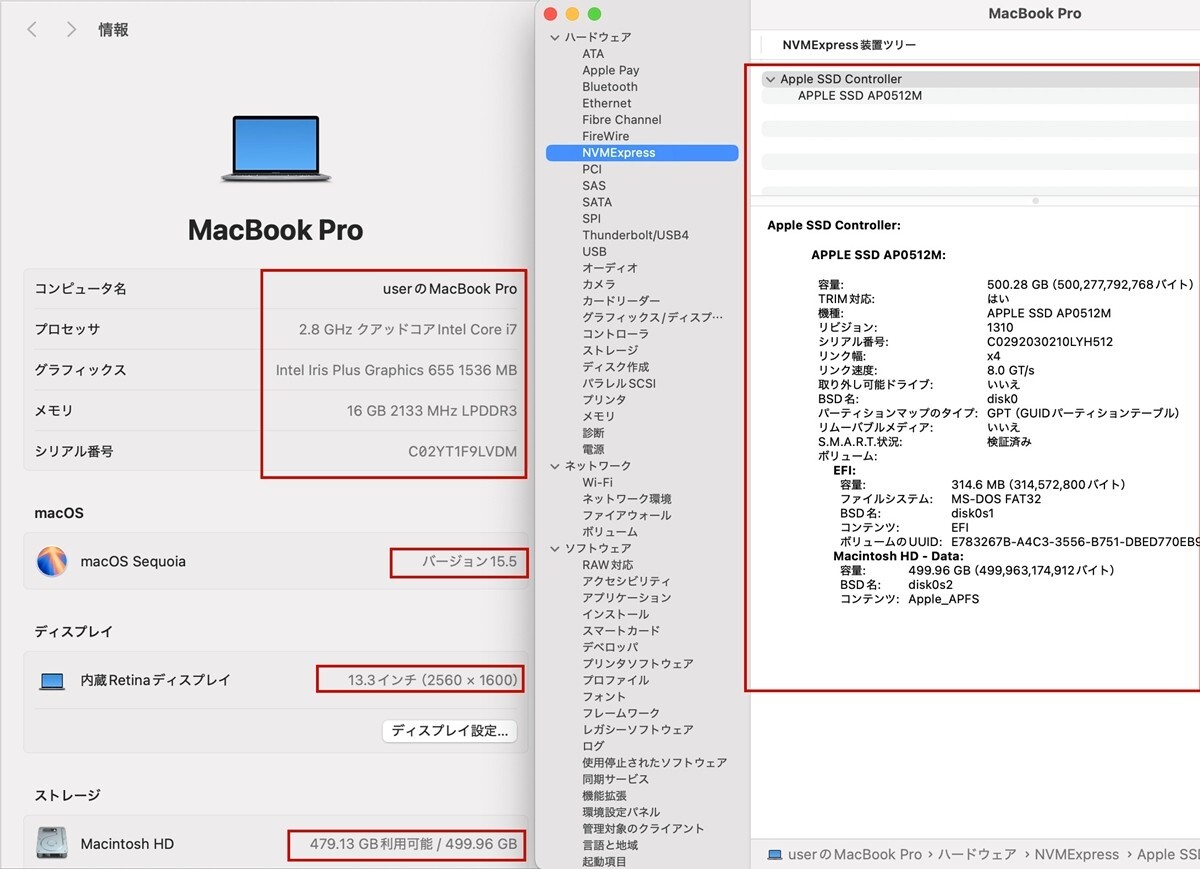Select ログ in sidebar
This screenshot has width=1200, height=869.
click(593, 746)
